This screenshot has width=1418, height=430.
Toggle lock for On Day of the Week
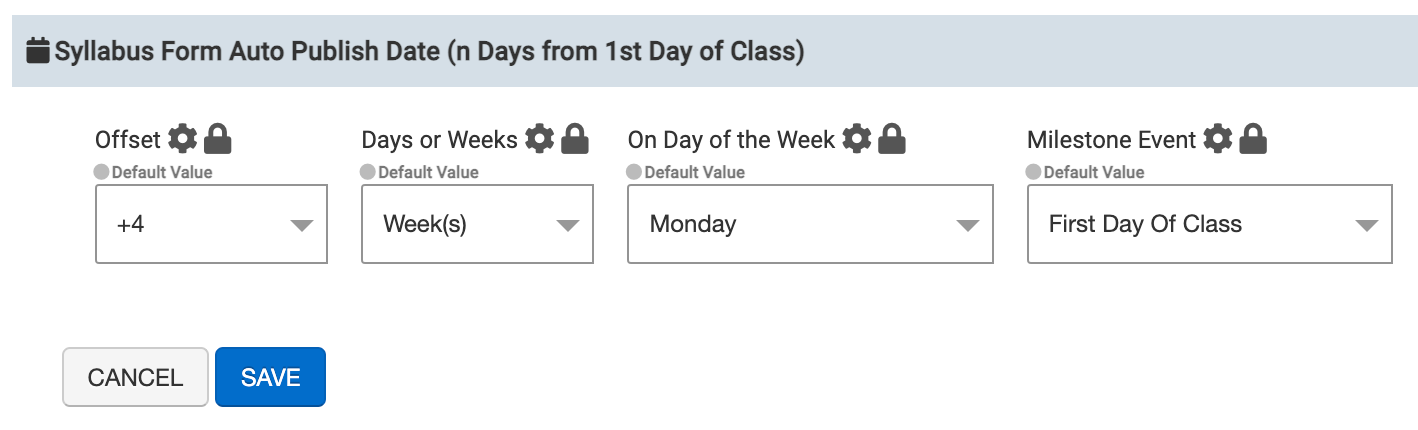(x=892, y=139)
